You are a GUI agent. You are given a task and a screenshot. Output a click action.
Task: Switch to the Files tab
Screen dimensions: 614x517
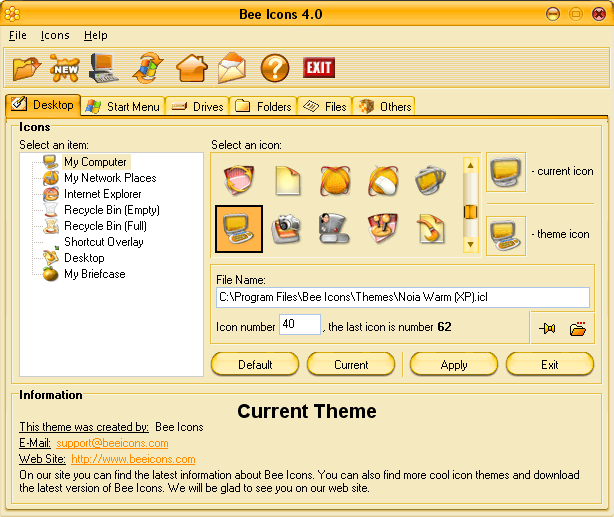coord(325,107)
